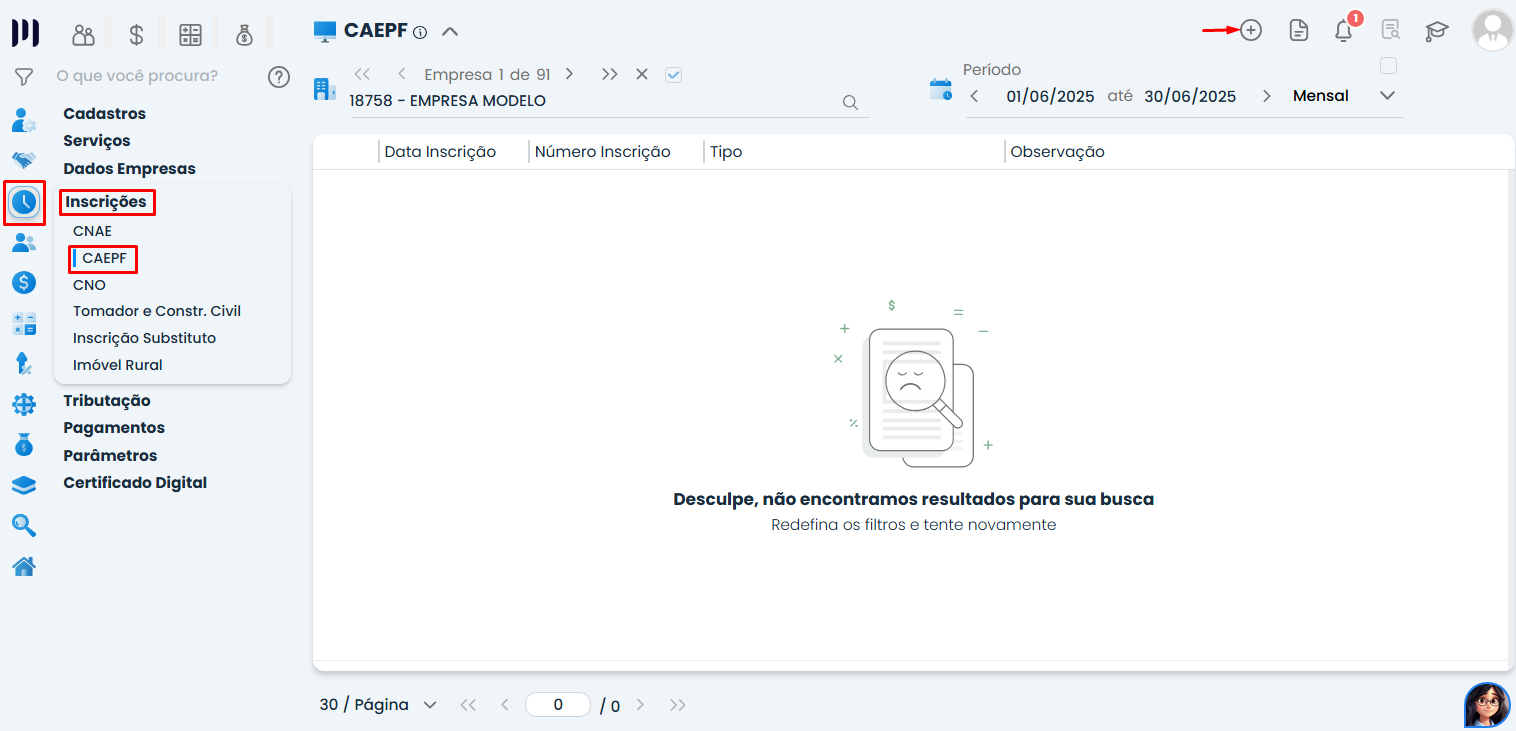
Task: Click the plus icon to add new CAEPF
Action: point(1250,30)
